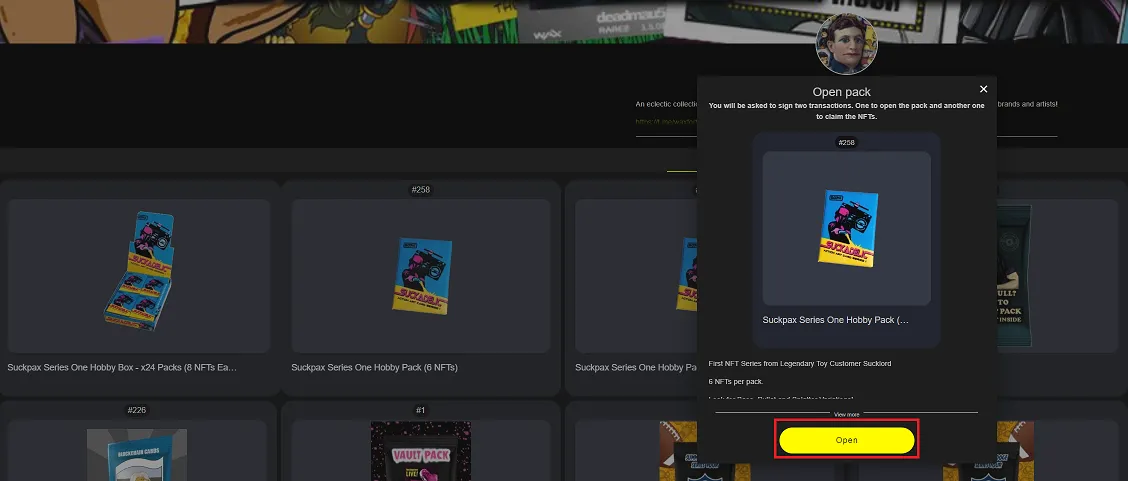The height and width of the screenshot is (481, 1128).
Task: Expand the View more description
Action: pos(846,414)
